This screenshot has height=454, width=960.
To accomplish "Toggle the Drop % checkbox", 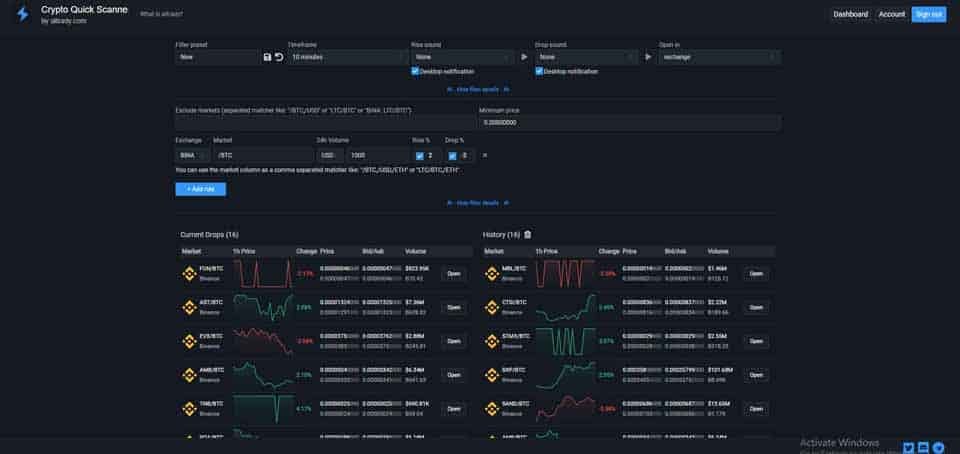I will 452,156.
